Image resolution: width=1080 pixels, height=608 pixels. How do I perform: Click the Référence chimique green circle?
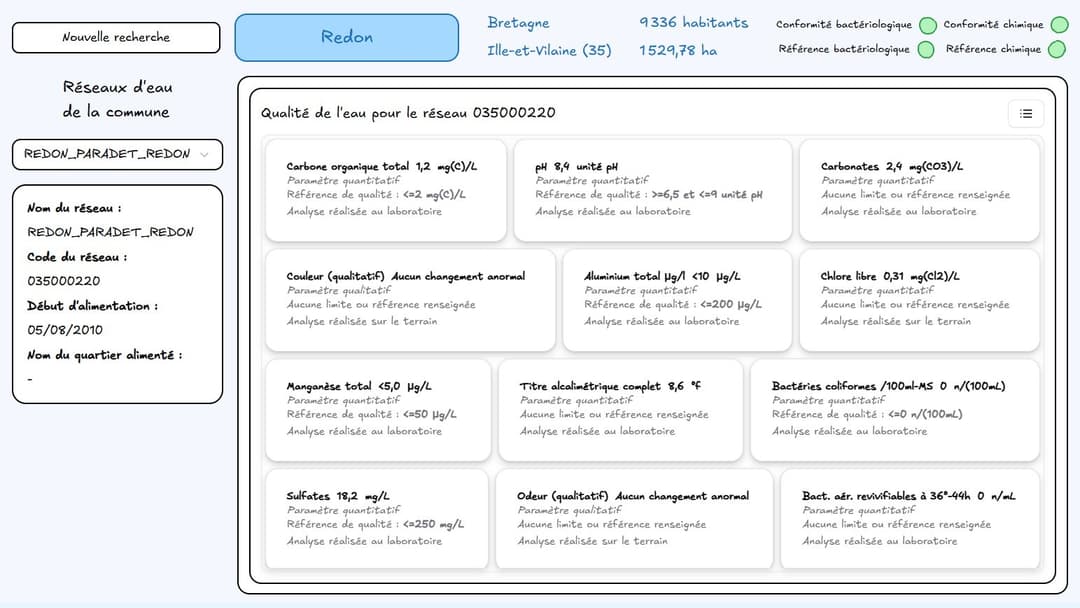tap(1056, 49)
